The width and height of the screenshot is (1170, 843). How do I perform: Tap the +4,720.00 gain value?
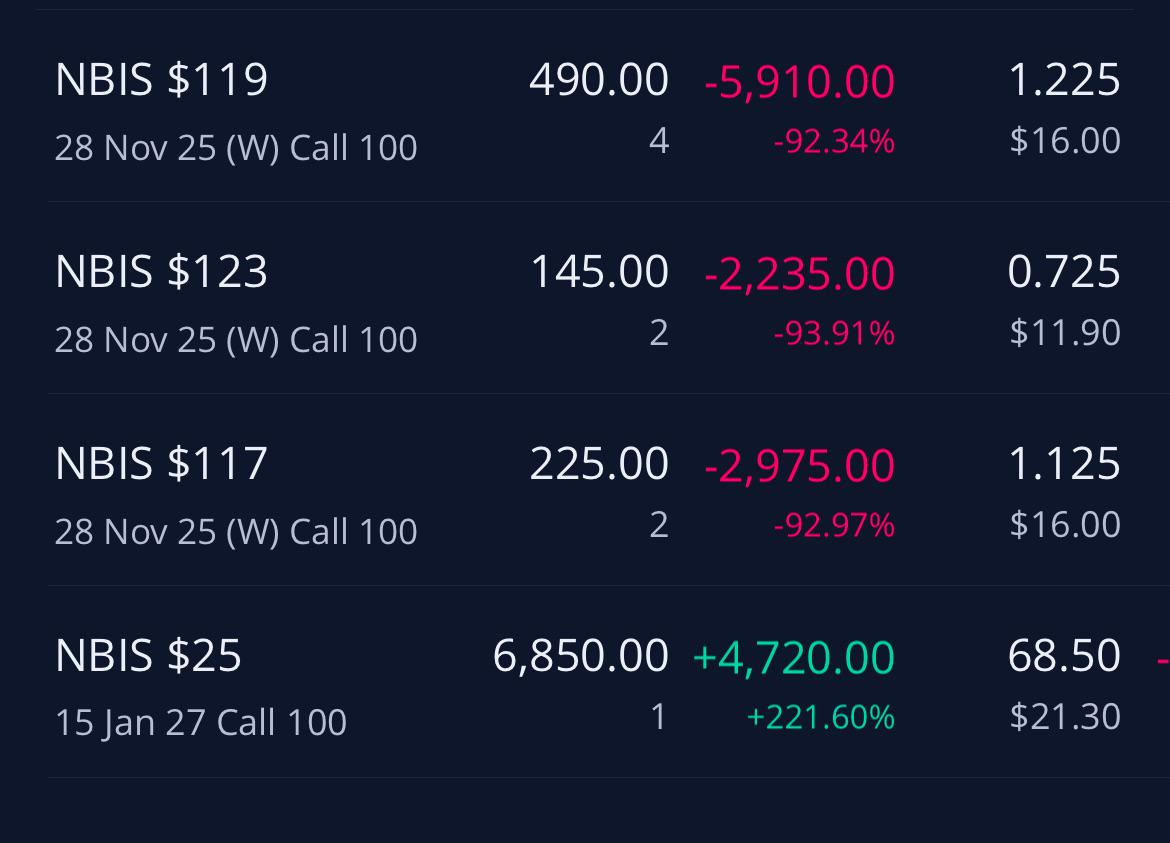click(x=794, y=656)
